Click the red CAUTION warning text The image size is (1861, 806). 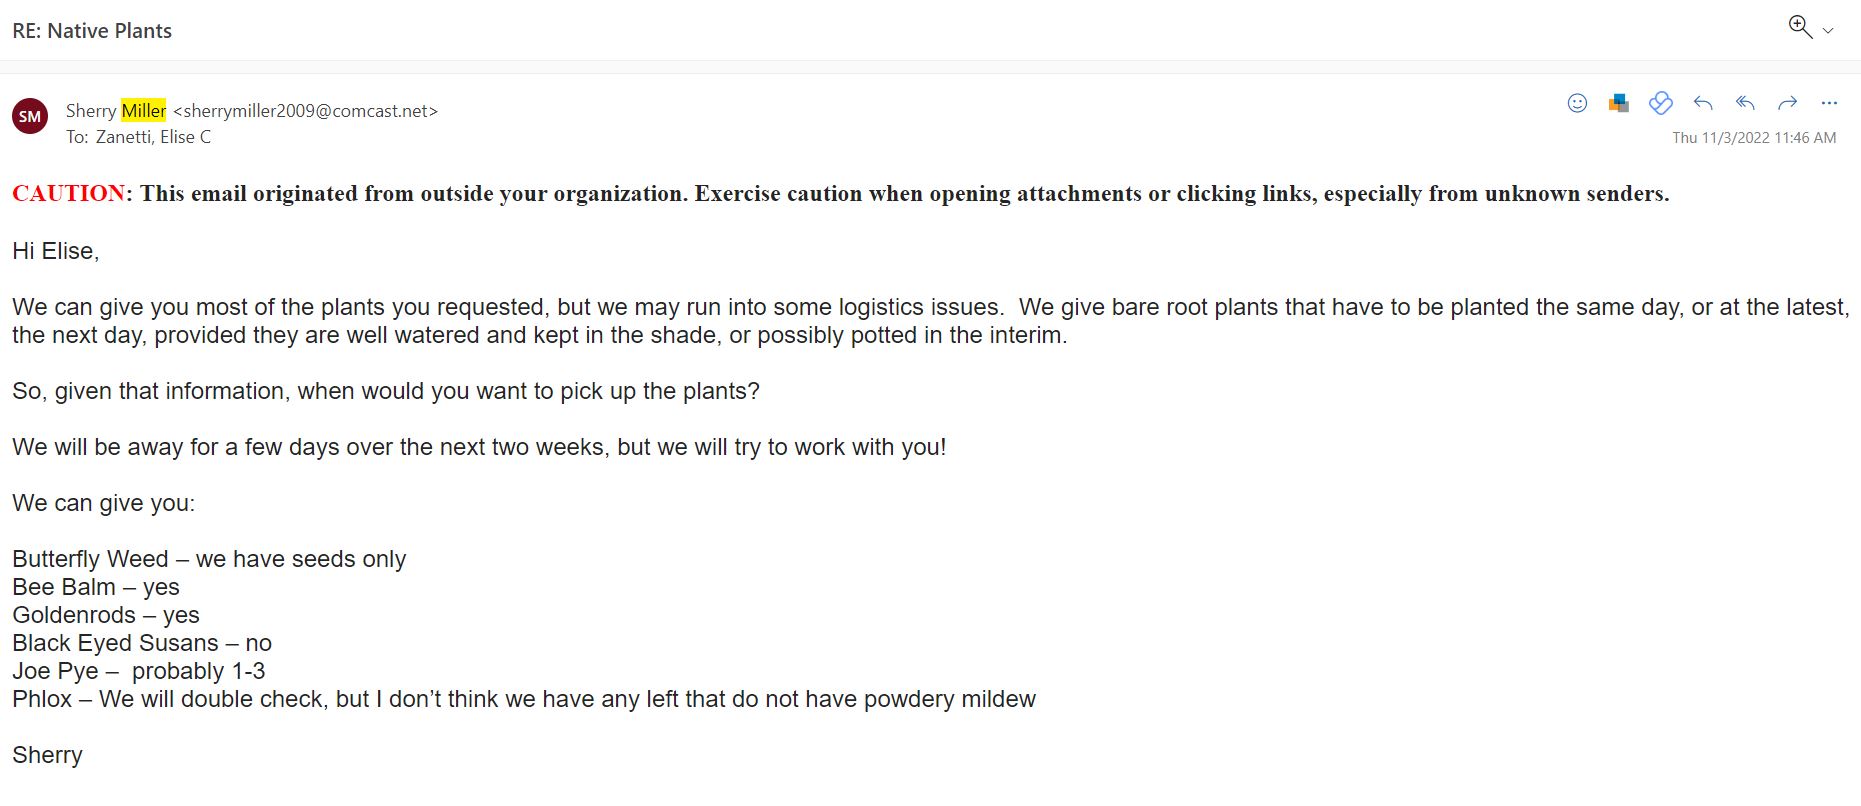point(69,193)
